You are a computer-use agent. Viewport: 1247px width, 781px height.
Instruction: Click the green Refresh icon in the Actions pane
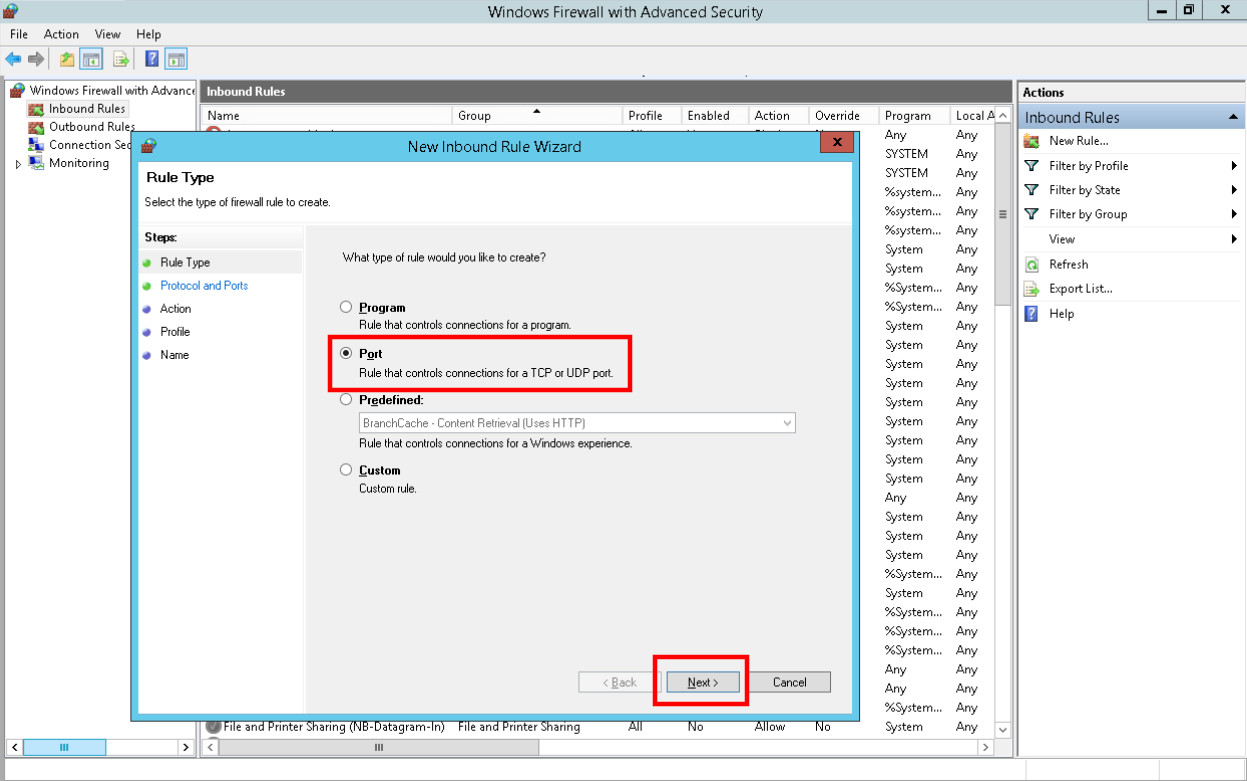[1032, 265]
